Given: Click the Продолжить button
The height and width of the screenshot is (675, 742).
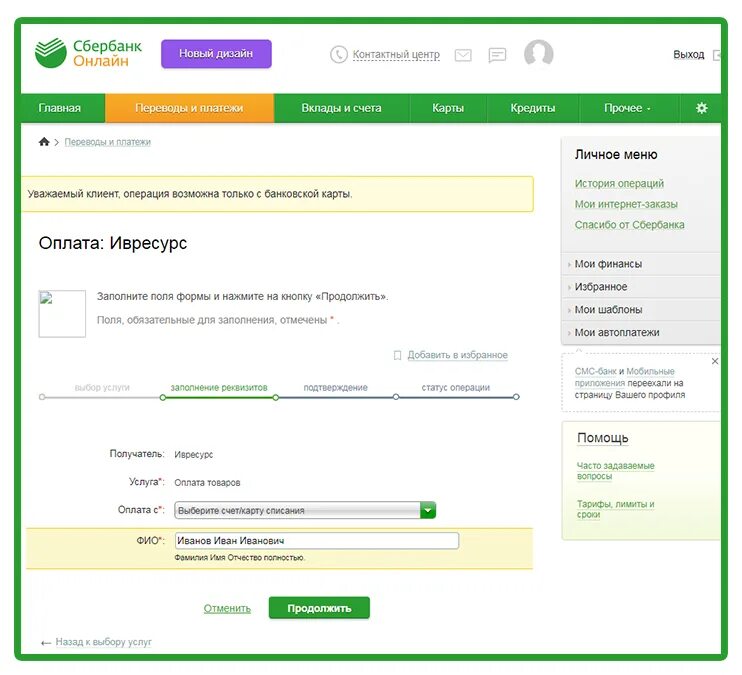Looking at the screenshot, I should (x=319, y=608).
